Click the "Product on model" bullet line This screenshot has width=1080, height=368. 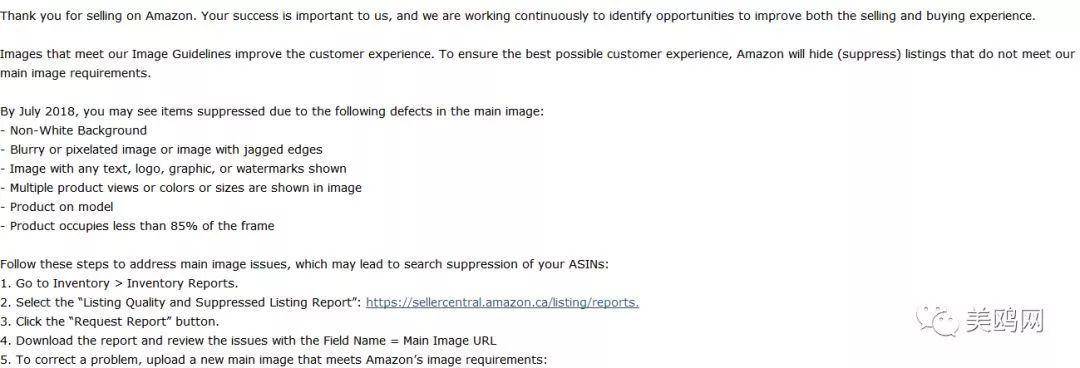56,207
